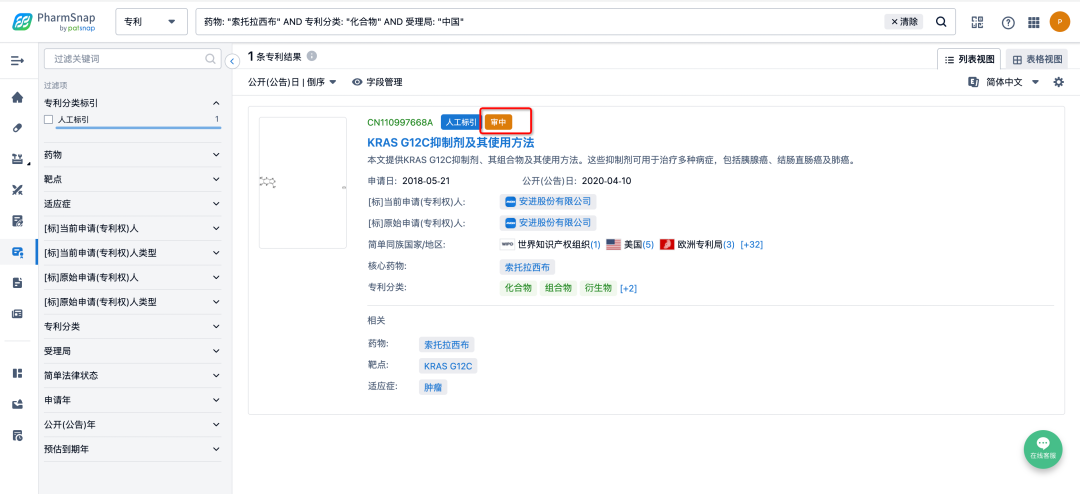Open settings gear at top right of results
Screen dimensions: 1080x494
coord(1059,82)
